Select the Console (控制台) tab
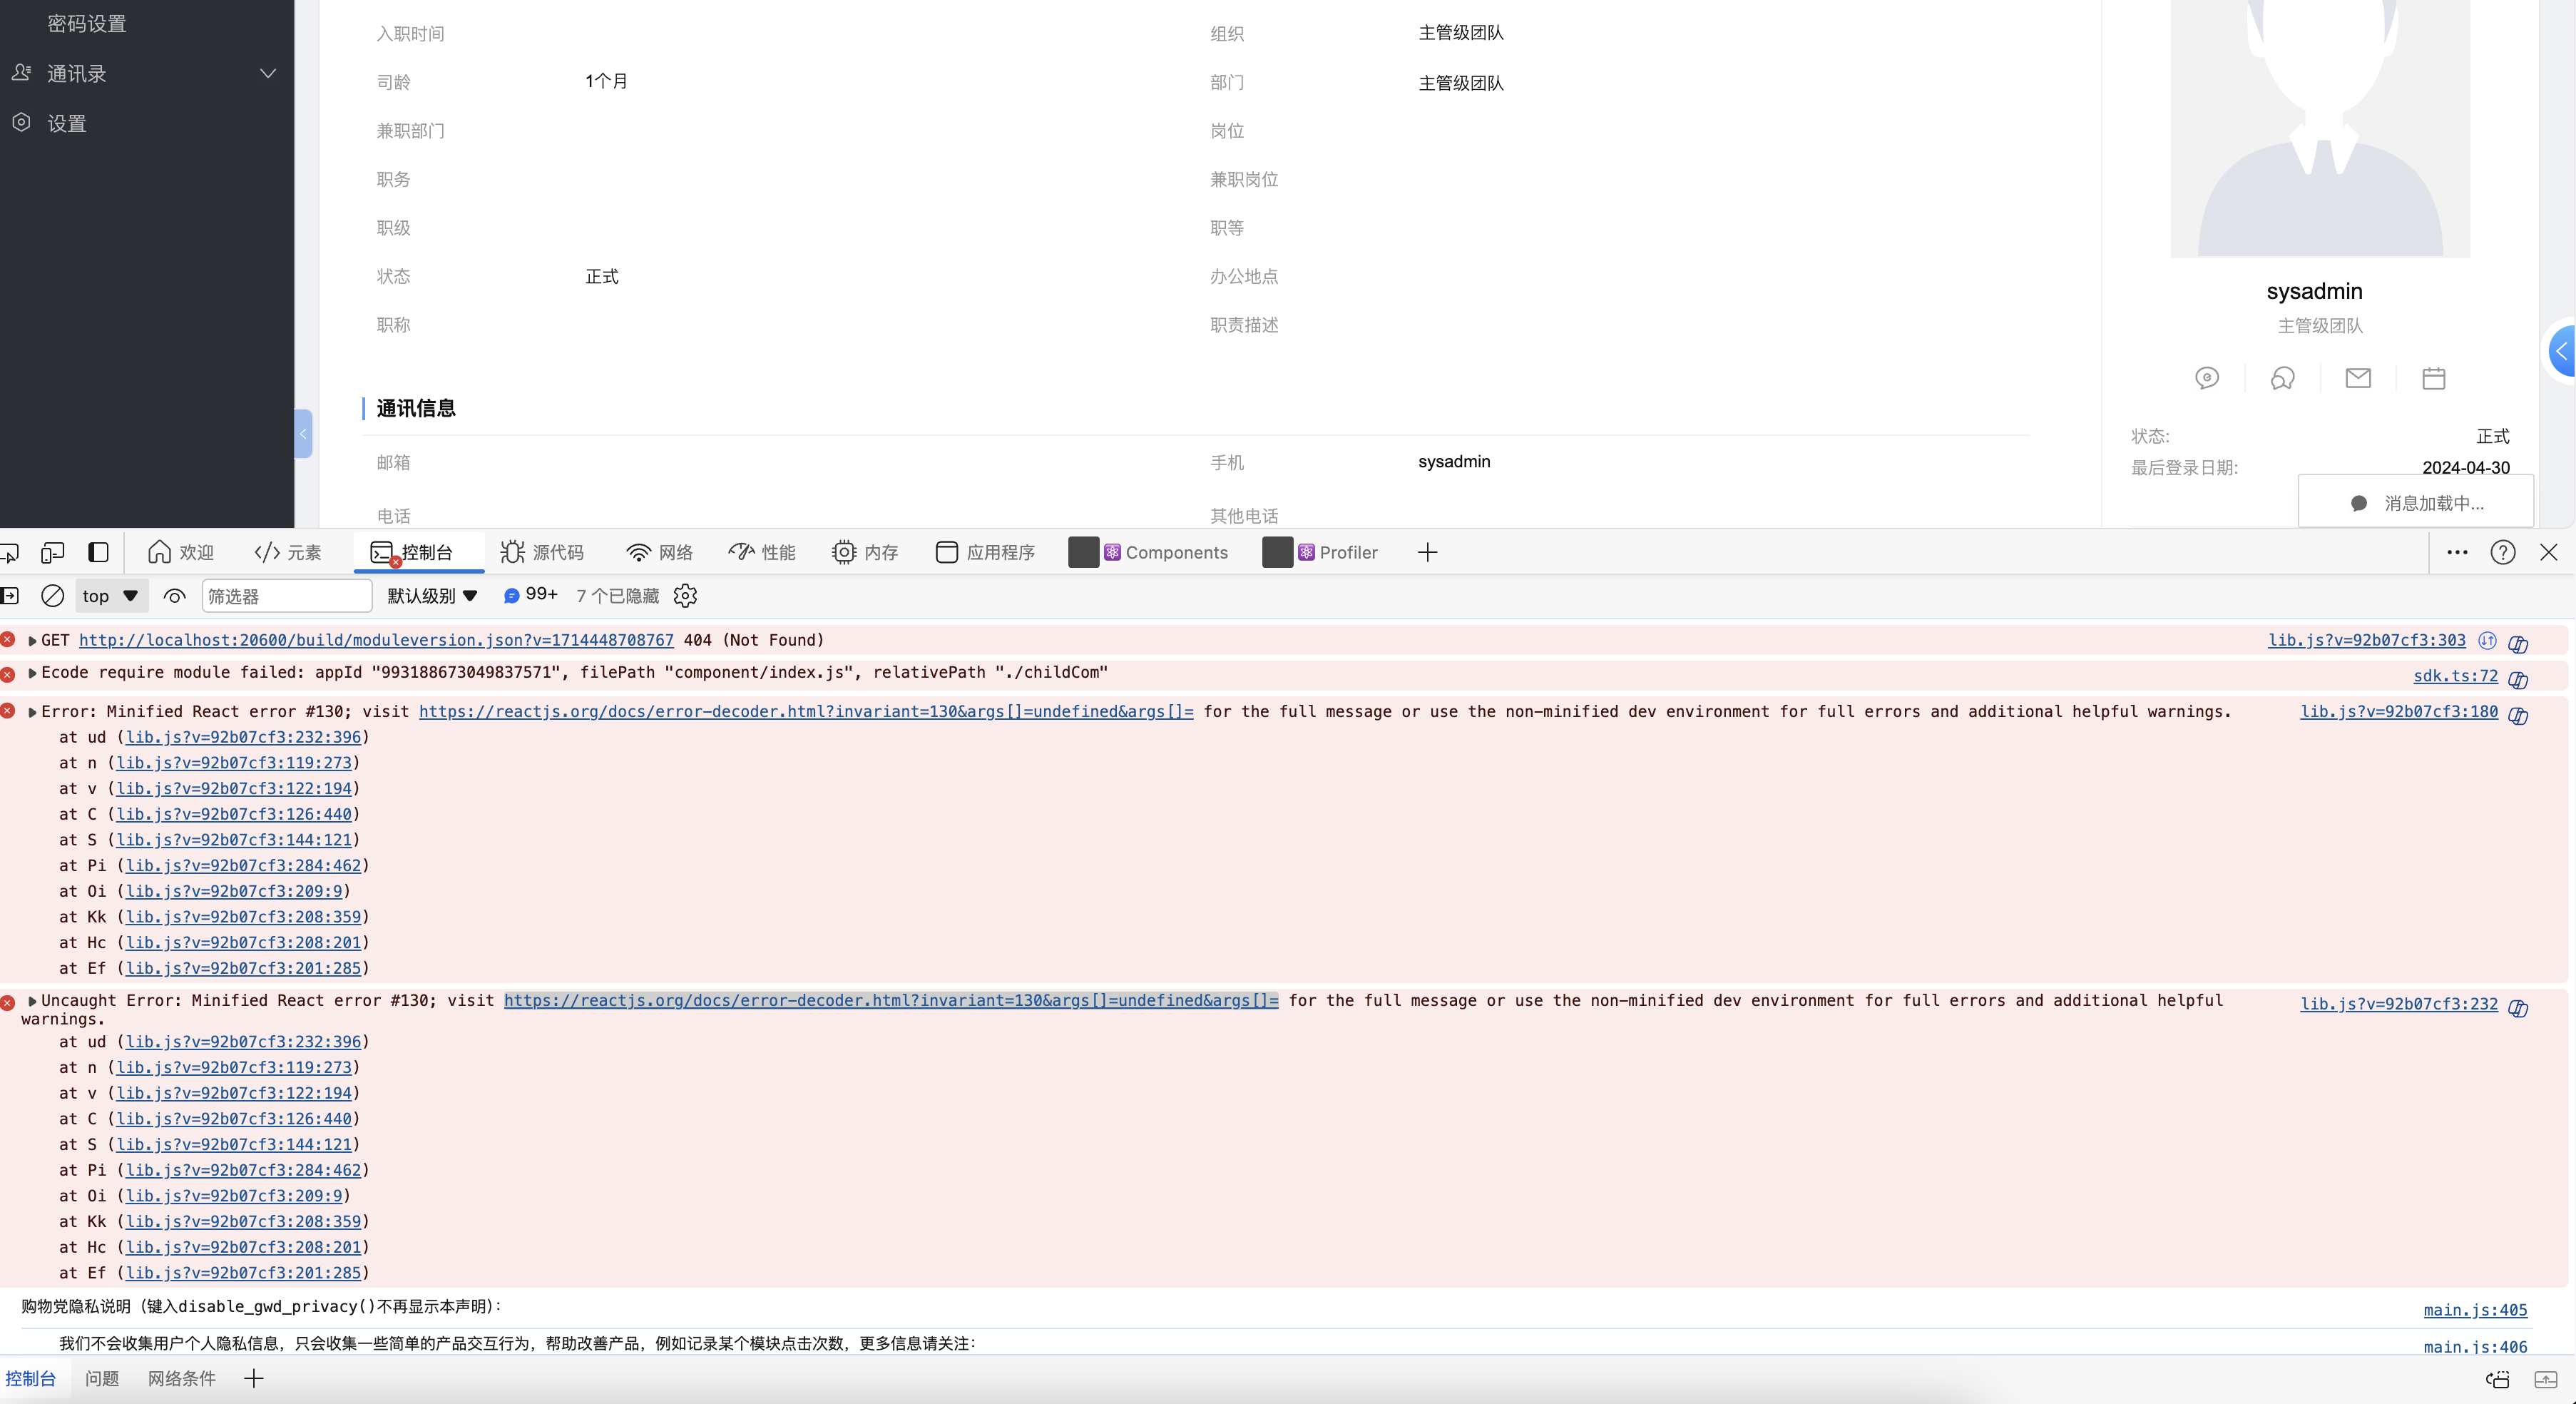The image size is (2576, 1404). pos(418,552)
